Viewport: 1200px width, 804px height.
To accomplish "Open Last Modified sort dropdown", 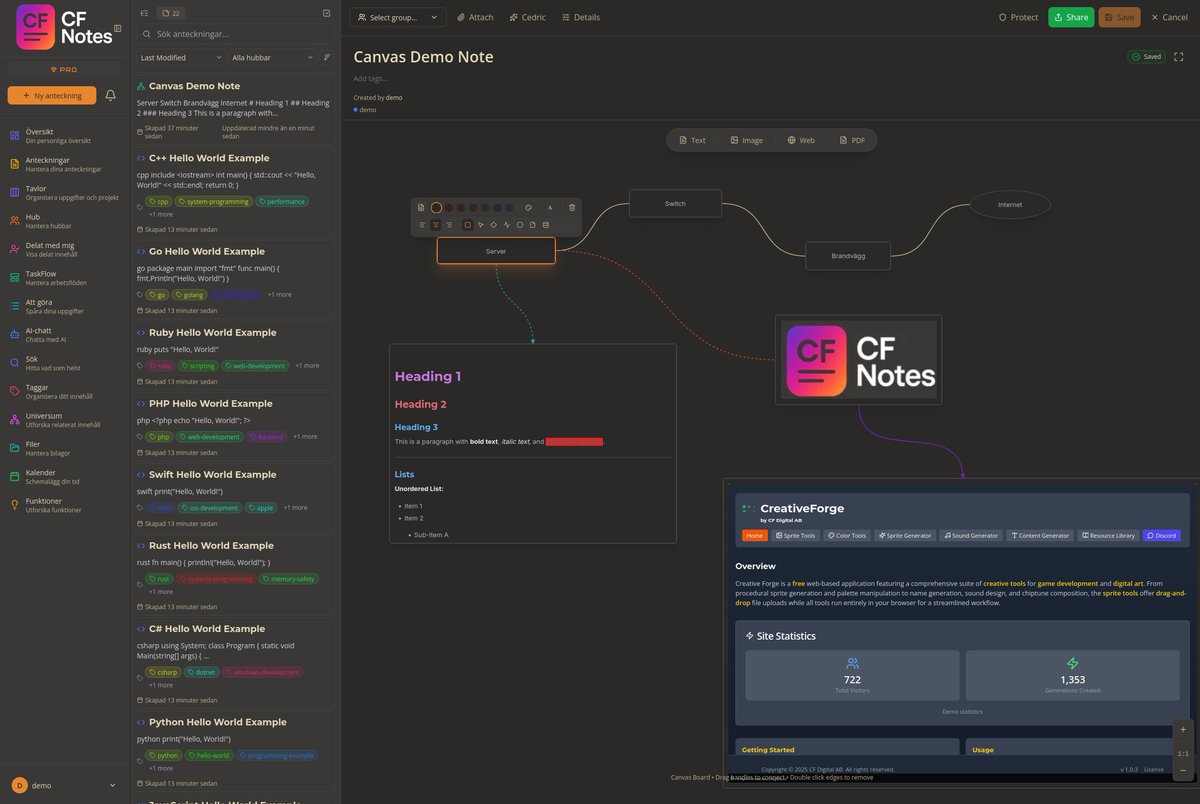I will (181, 58).
